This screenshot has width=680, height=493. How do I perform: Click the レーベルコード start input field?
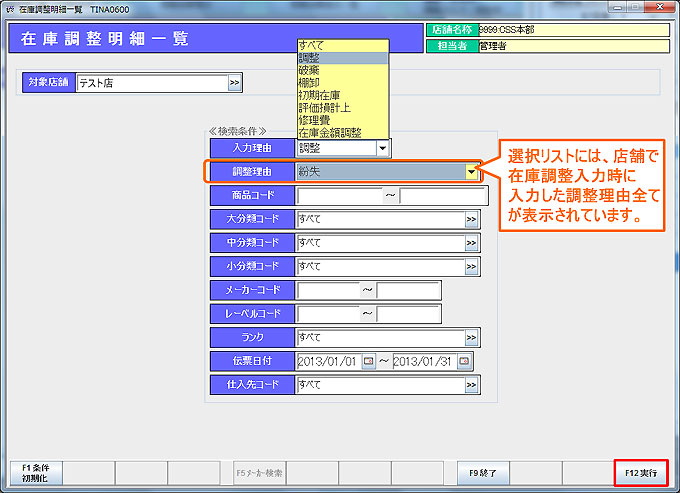(328, 314)
